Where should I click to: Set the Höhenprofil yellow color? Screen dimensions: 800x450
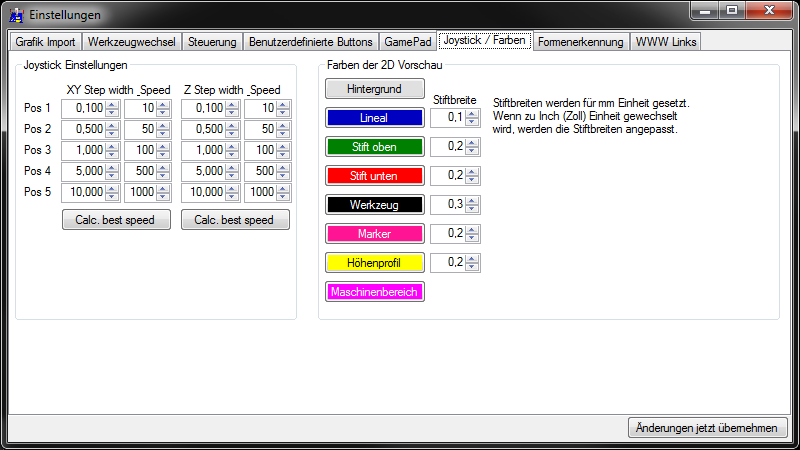pyautogui.click(x=374, y=263)
